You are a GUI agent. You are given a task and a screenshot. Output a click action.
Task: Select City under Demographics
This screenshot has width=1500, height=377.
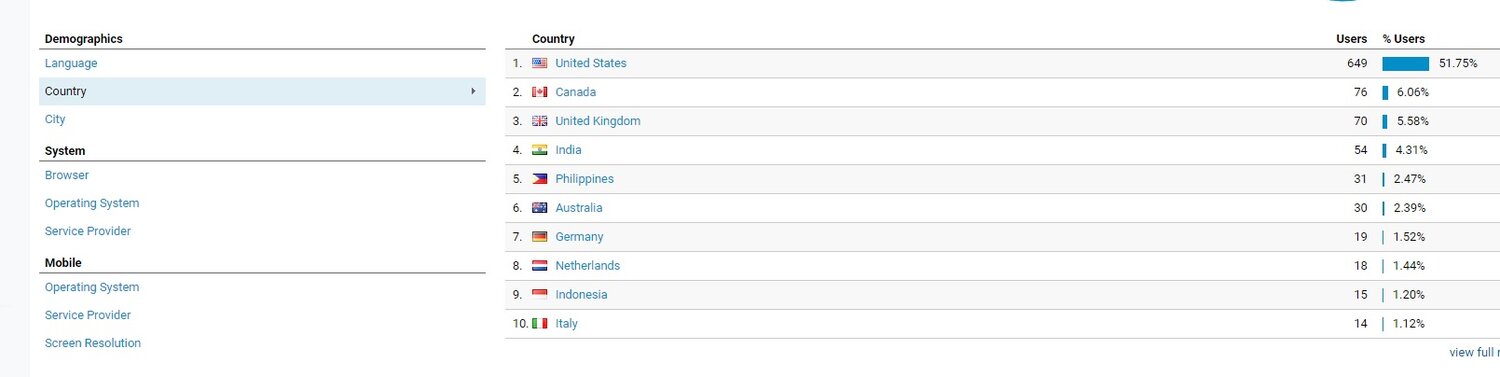[x=55, y=119]
